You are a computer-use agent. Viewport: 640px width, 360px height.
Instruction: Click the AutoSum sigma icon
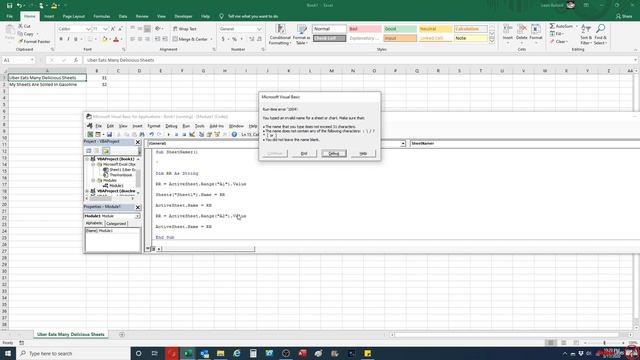point(552,26)
